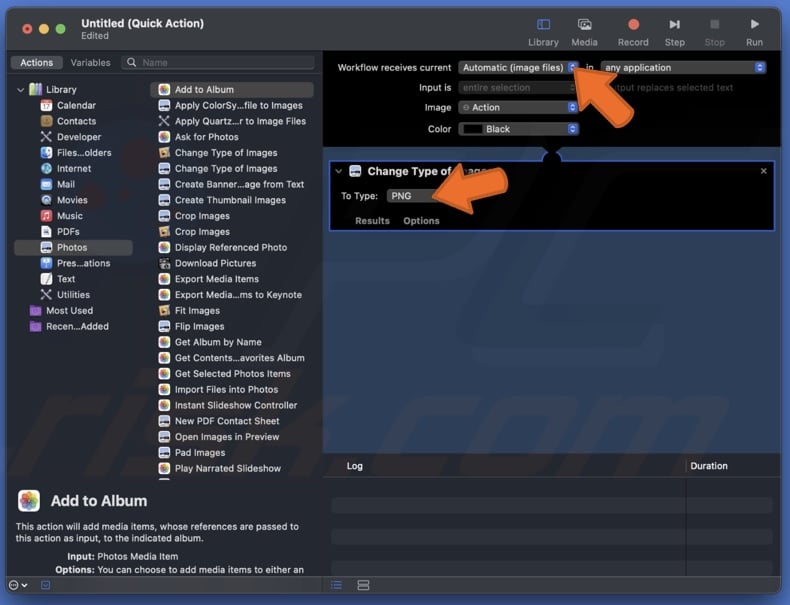The height and width of the screenshot is (605, 790).
Task: Switch to the Variables tab
Action: click(x=90, y=62)
